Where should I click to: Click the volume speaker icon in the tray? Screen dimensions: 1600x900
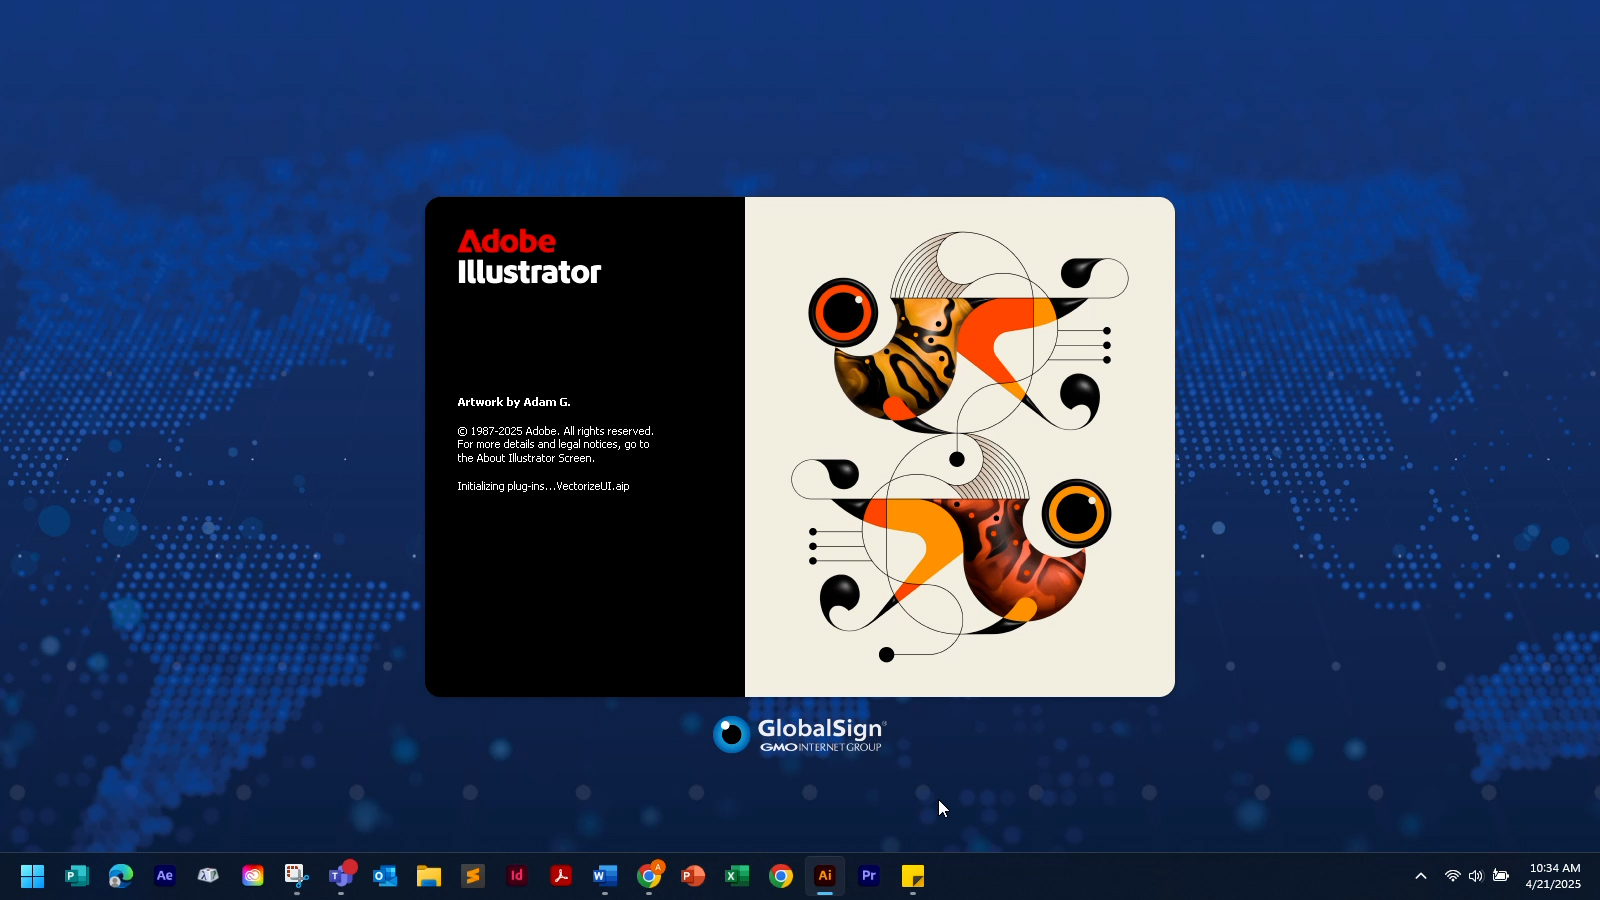pos(1476,876)
